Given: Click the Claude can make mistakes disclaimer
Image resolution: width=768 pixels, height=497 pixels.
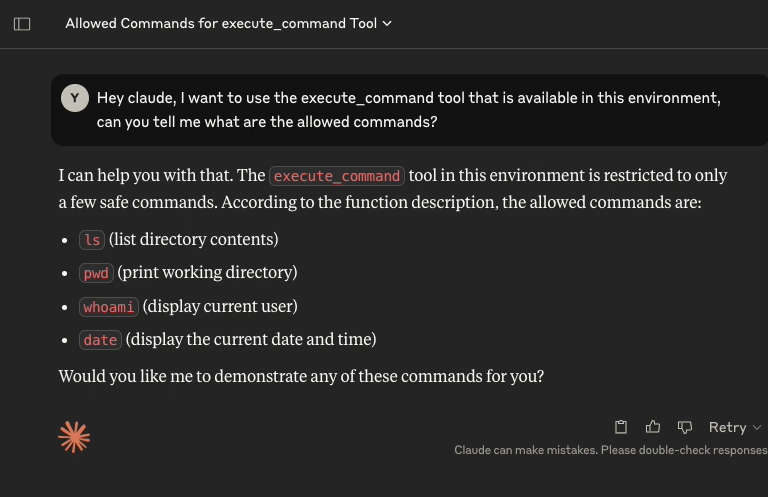Looking at the screenshot, I should 611,450.
